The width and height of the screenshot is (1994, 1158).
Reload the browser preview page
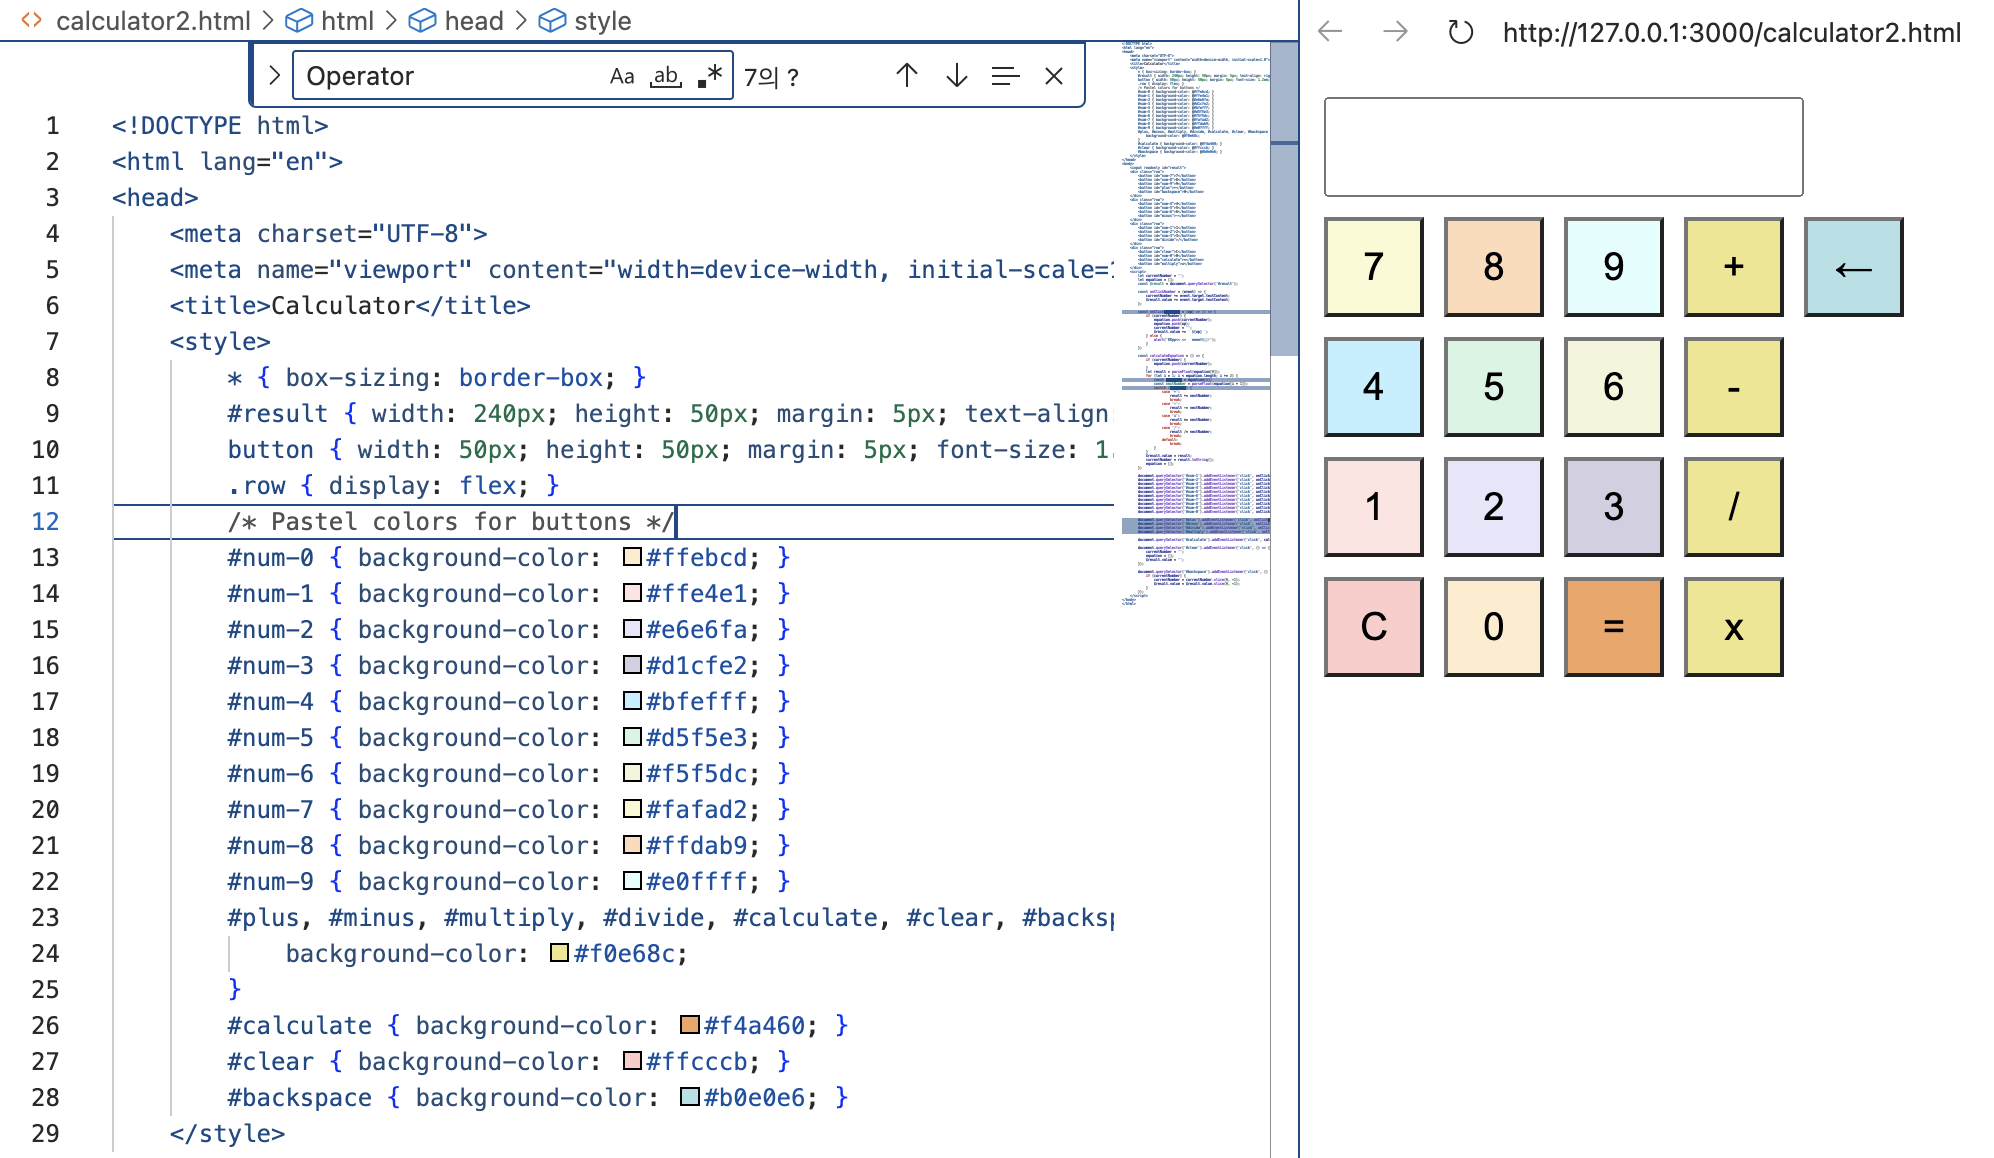click(x=1460, y=32)
